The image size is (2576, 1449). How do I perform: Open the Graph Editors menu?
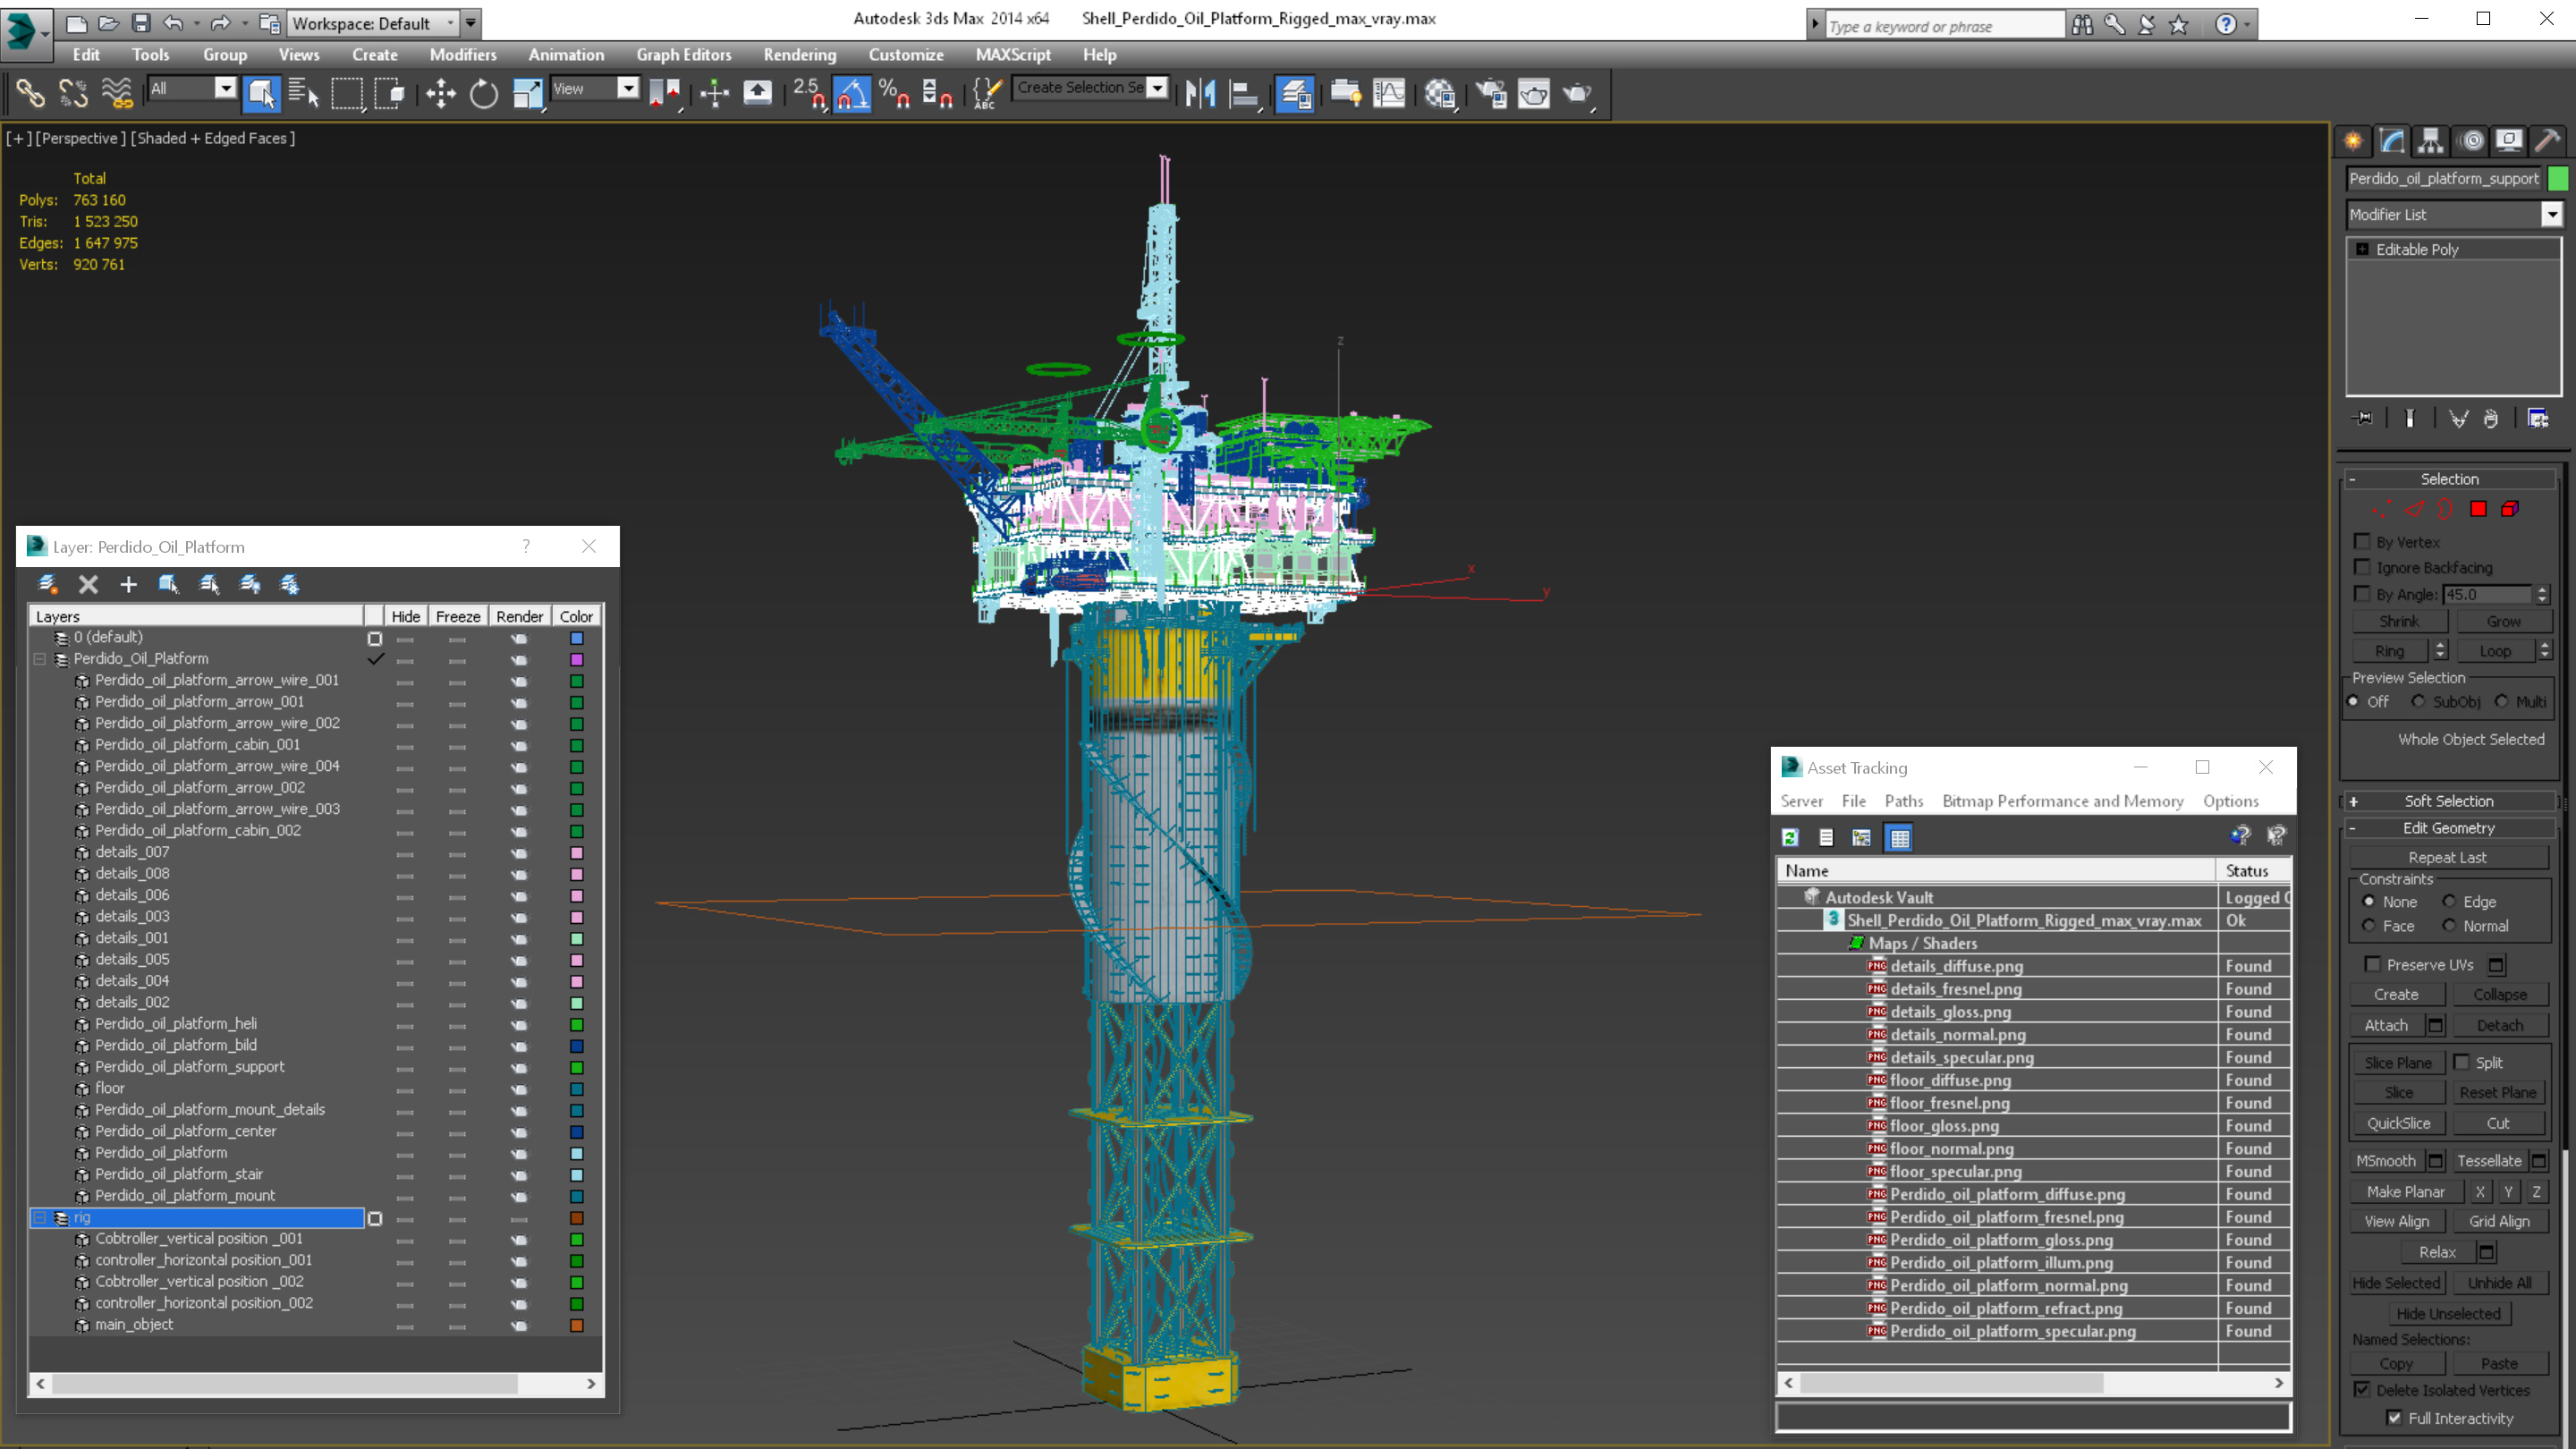[x=684, y=55]
